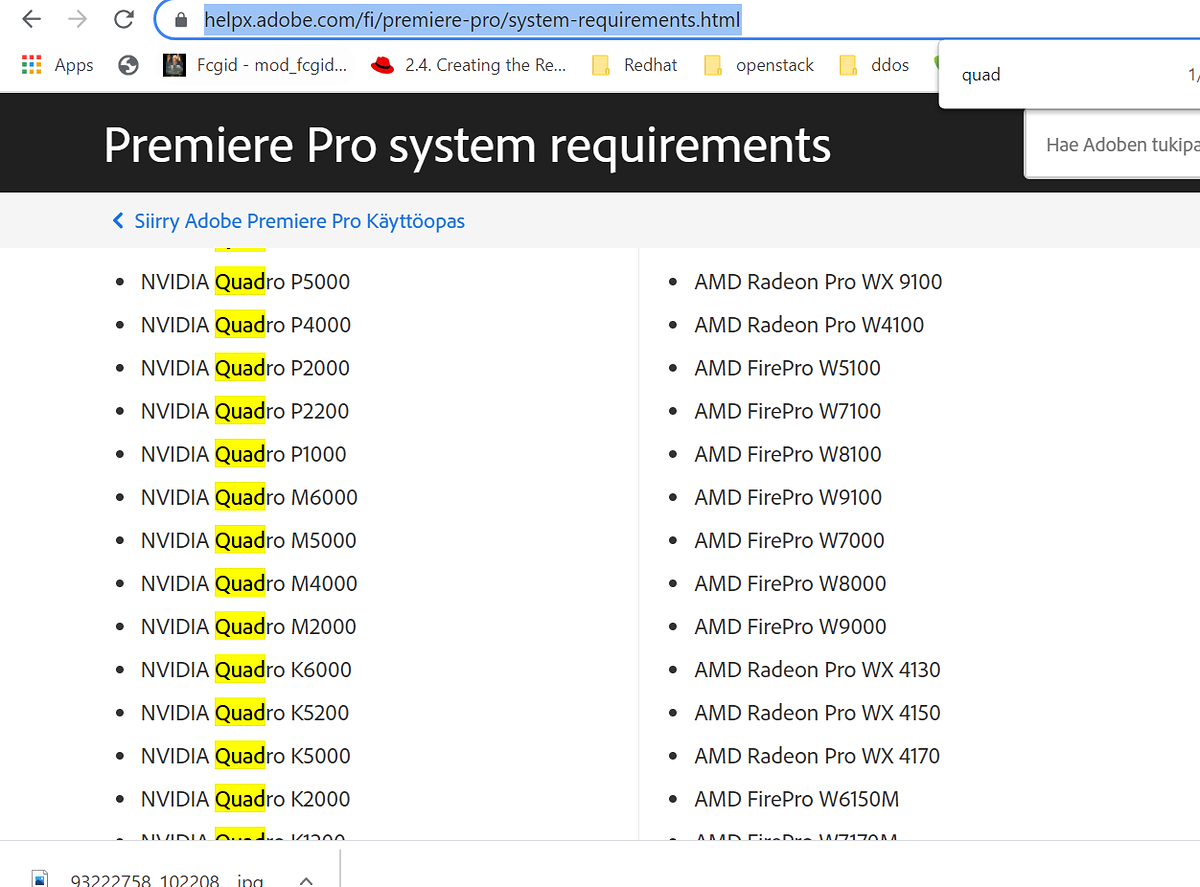This screenshot has width=1200, height=887.
Task: Click the address bar URL
Action: click(473, 19)
